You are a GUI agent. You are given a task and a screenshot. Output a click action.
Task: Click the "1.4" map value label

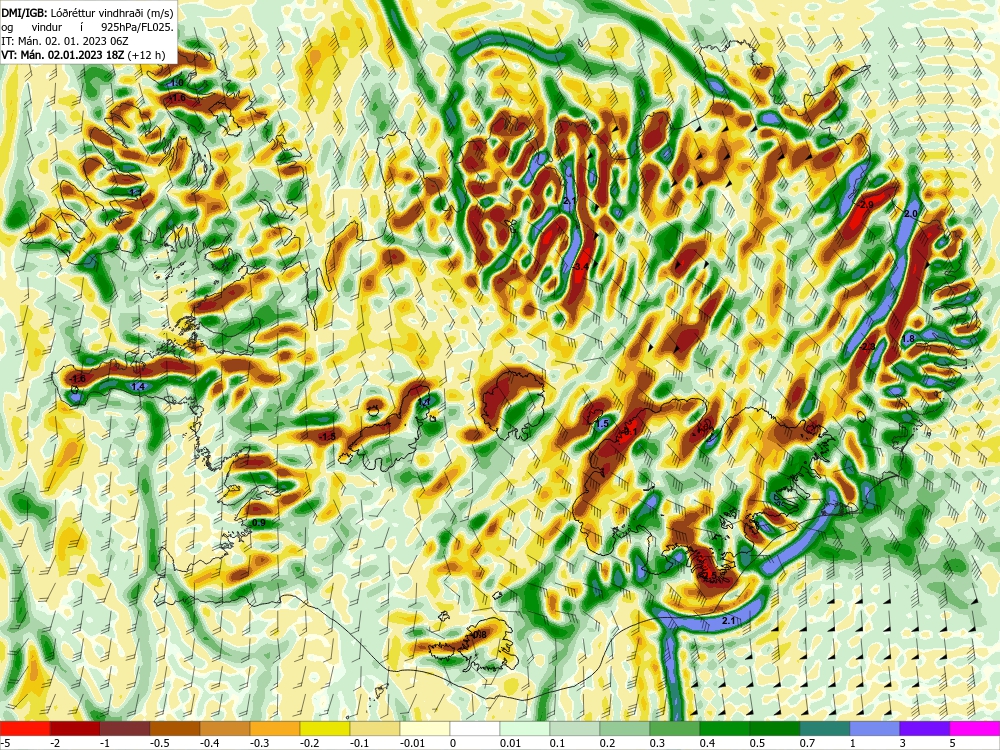tap(137, 386)
